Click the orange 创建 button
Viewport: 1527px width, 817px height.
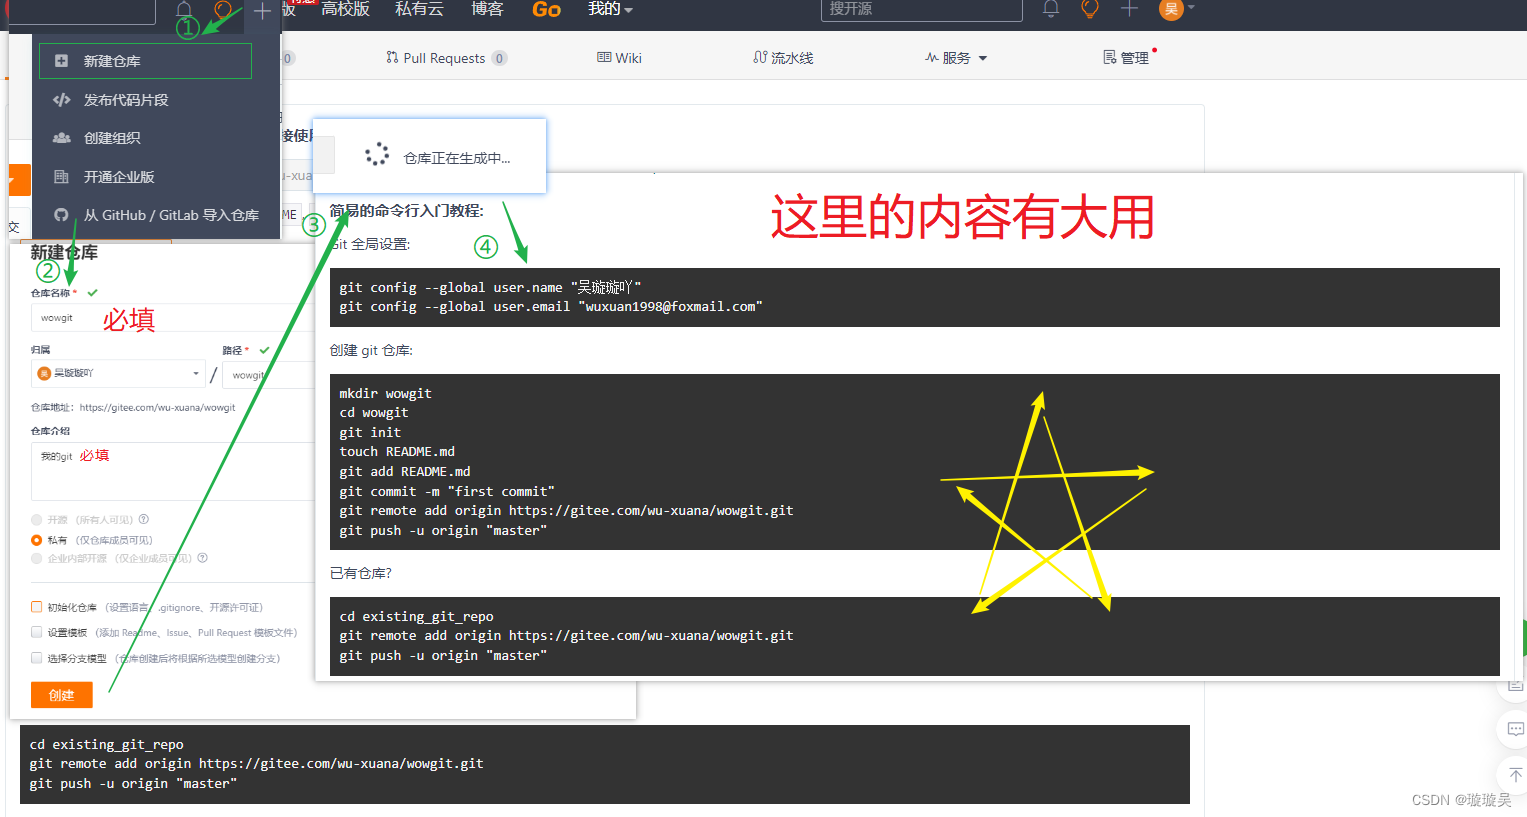coord(62,695)
